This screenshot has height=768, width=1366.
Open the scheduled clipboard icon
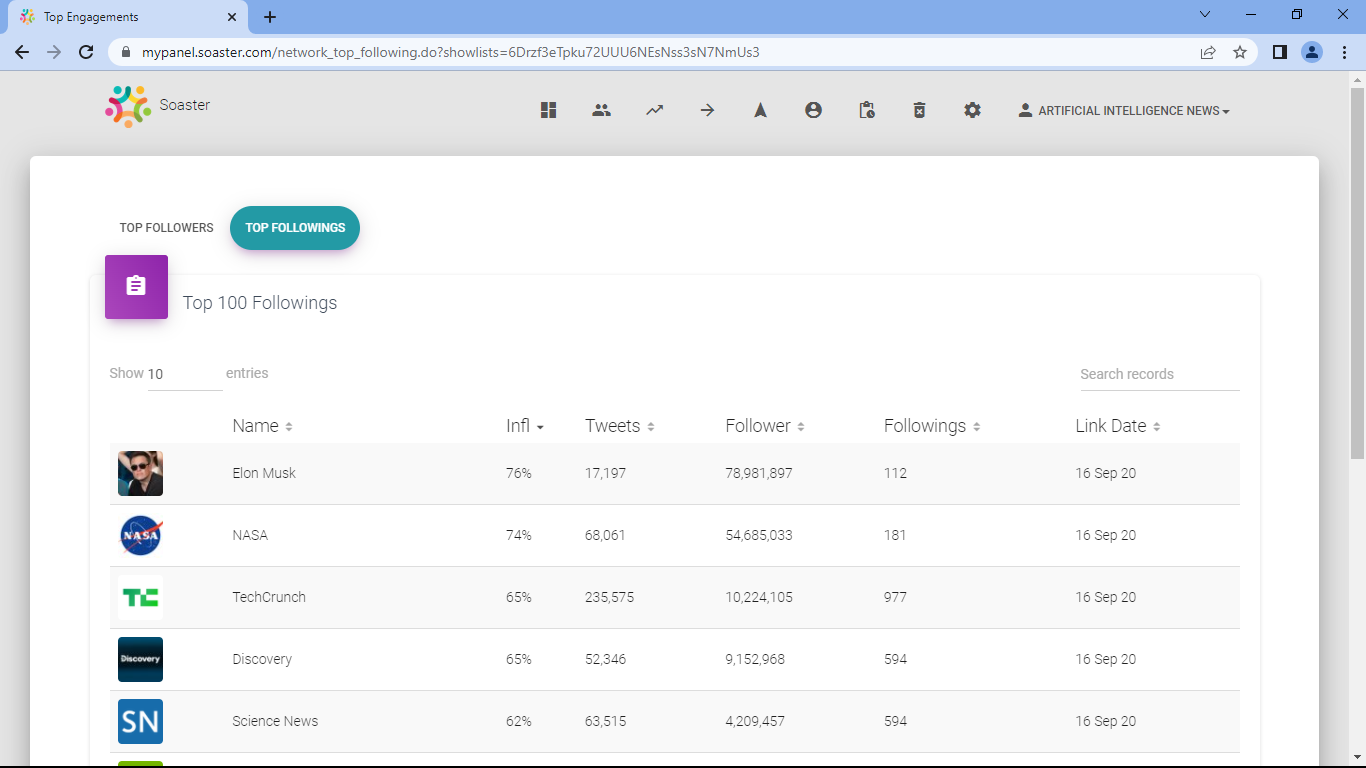point(867,111)
